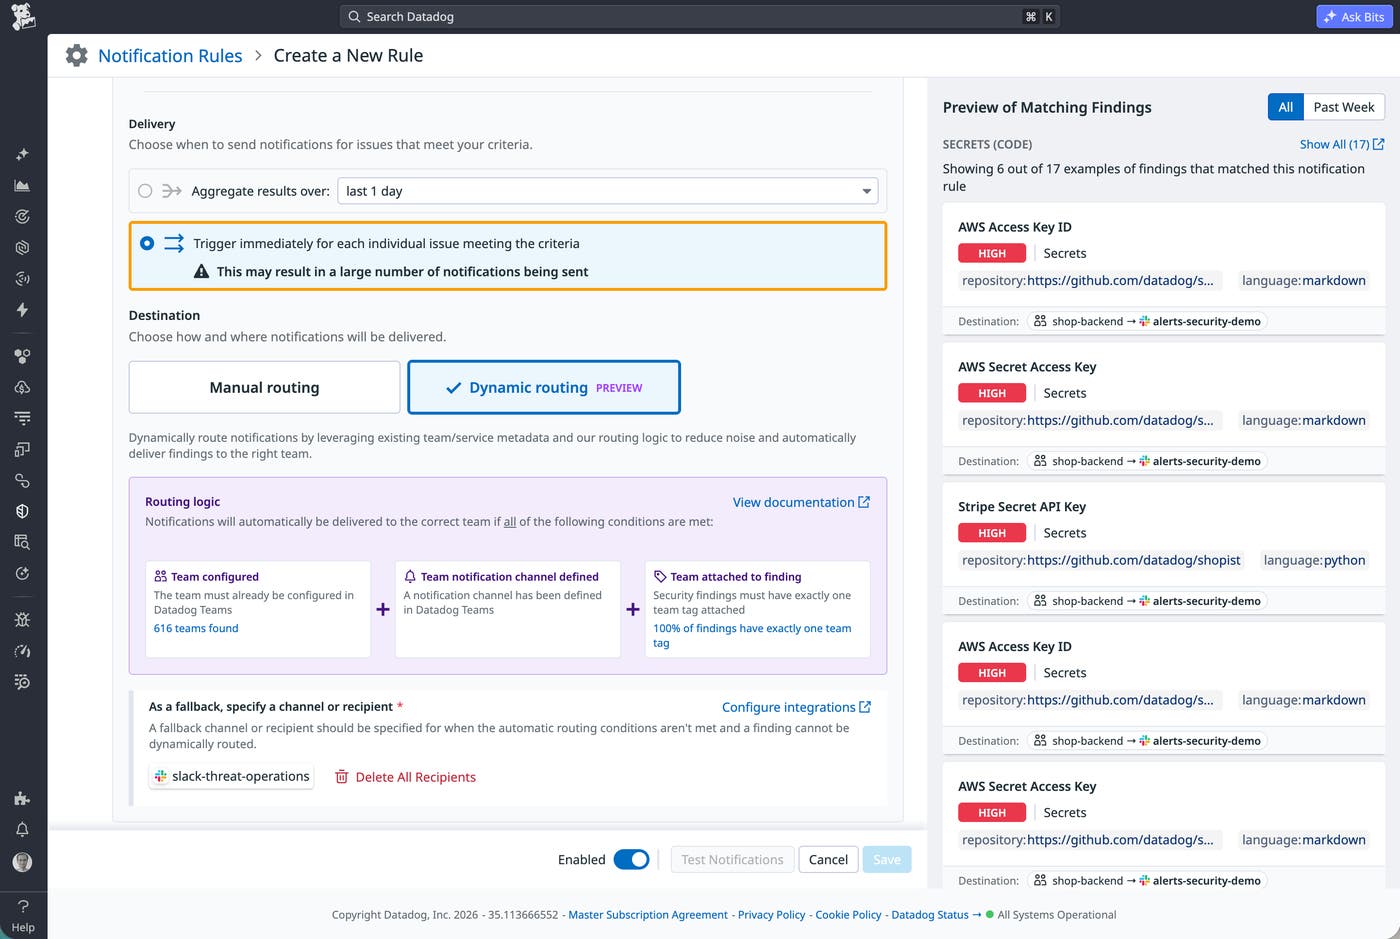1400x939 pixels.
Task: Open Master Subscription Agreement footer link
Action: pyautogui.click(x=648, y=914)
